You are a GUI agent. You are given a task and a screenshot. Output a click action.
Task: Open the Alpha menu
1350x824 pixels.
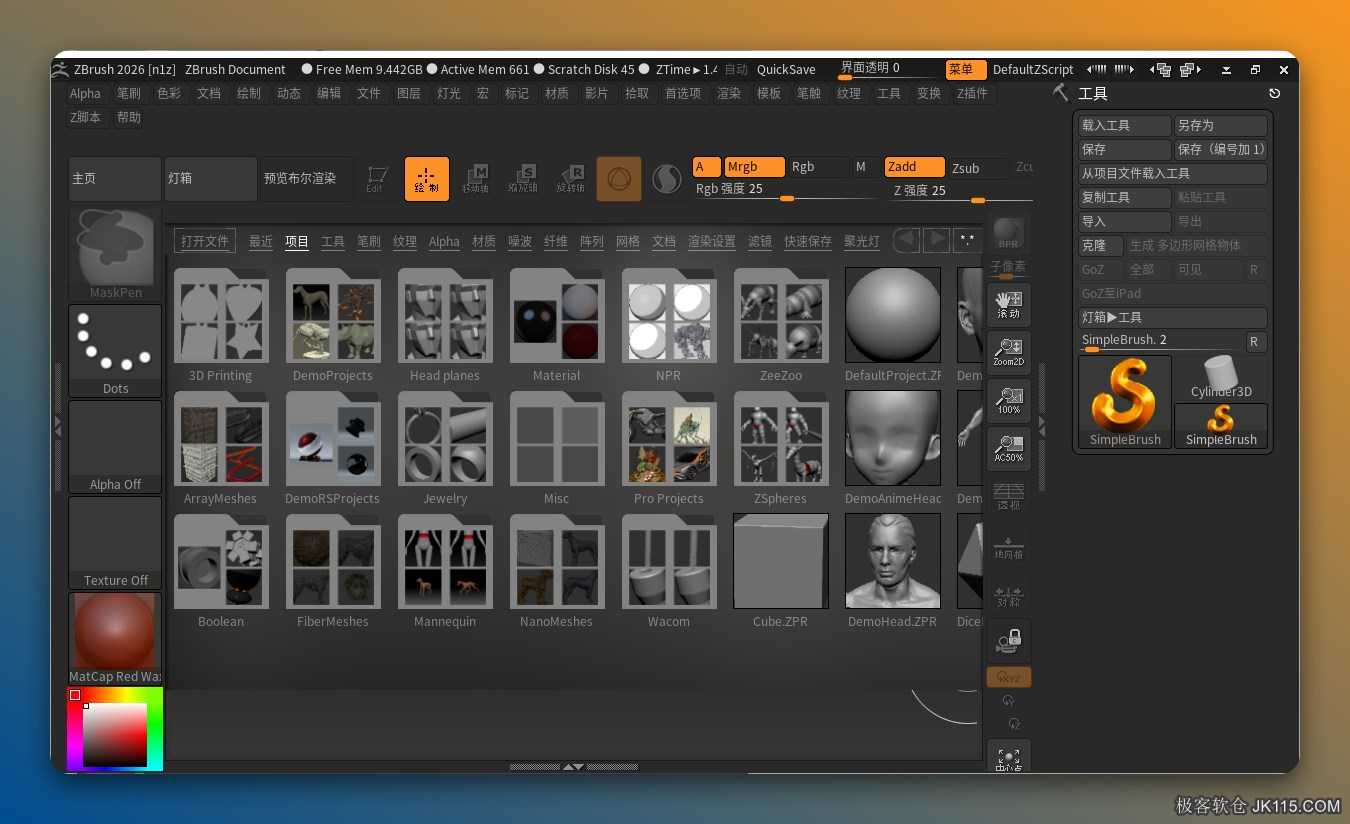pos(86,93)
